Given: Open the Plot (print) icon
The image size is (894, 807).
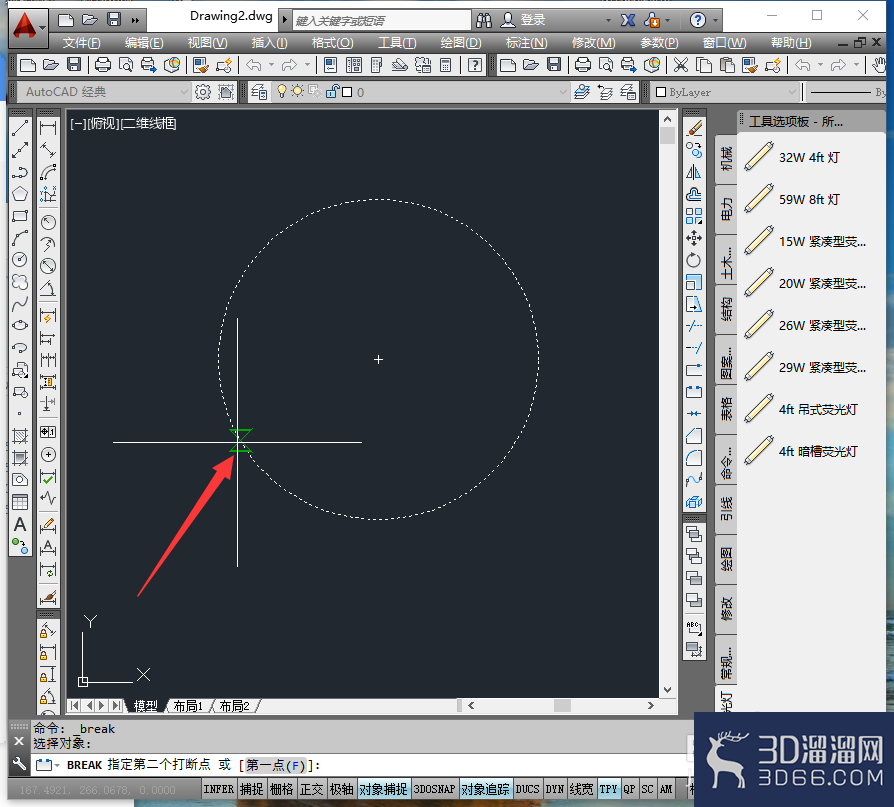Looking at the screenshot, I should [103, 65].
